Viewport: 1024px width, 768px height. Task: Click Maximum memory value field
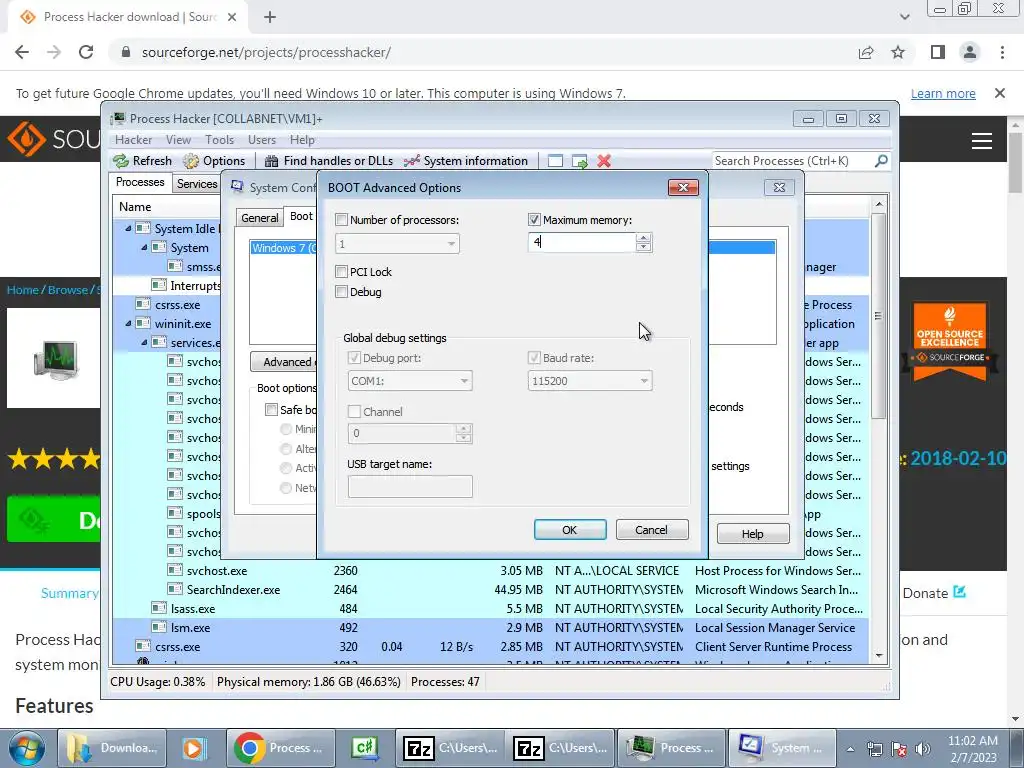(x=582, y=242)
